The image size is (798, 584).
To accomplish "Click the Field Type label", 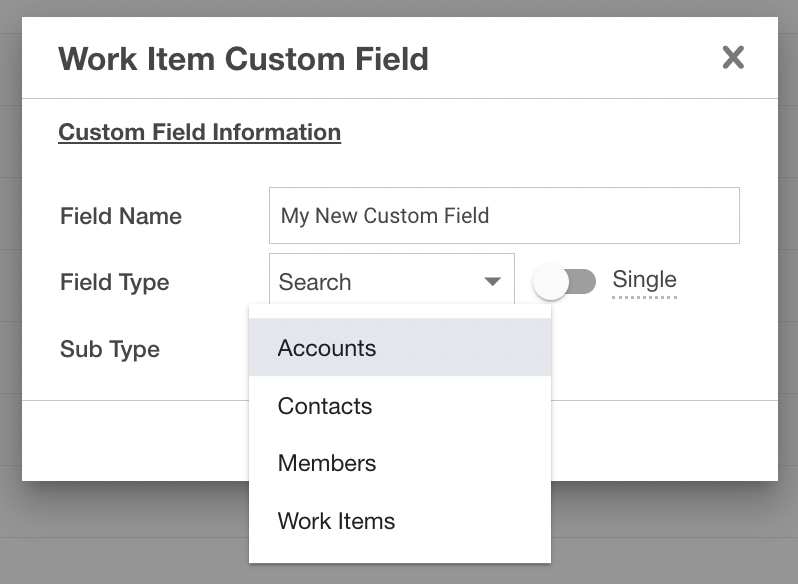I will pos(115,282).
